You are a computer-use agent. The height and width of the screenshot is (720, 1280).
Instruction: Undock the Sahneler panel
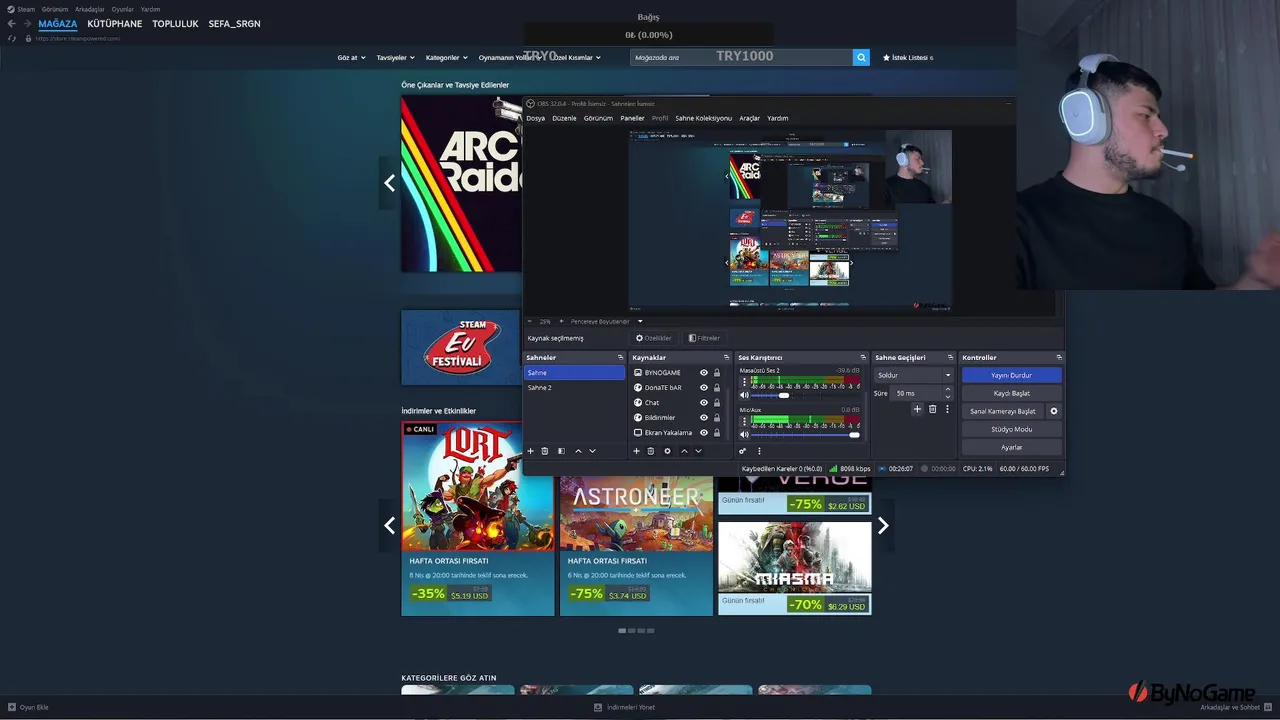click(620, 358)
